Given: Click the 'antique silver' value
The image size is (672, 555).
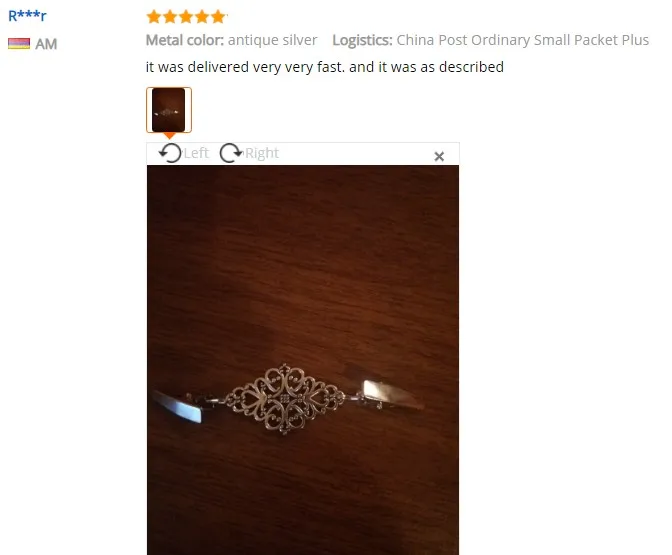Looking at the screenshot, I should coord(272,40).
